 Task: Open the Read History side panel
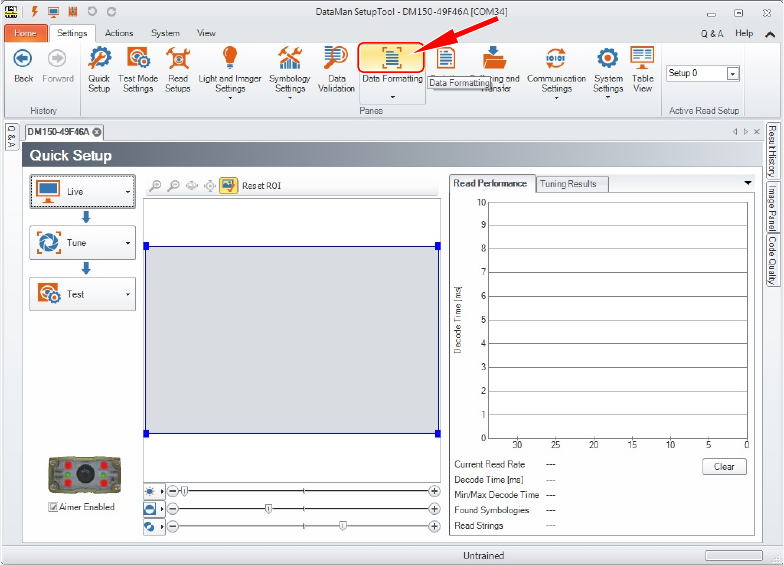pos(773,151)
